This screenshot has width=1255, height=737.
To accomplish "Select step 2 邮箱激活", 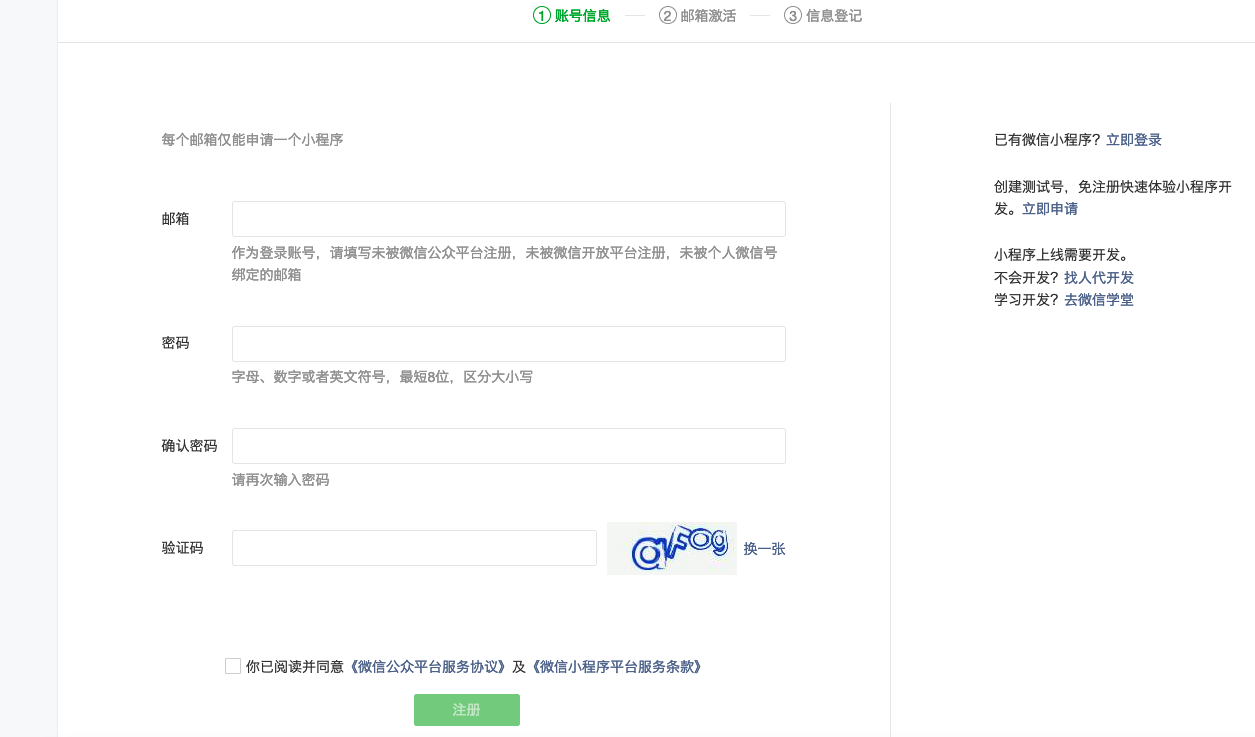I will point(697,16).
